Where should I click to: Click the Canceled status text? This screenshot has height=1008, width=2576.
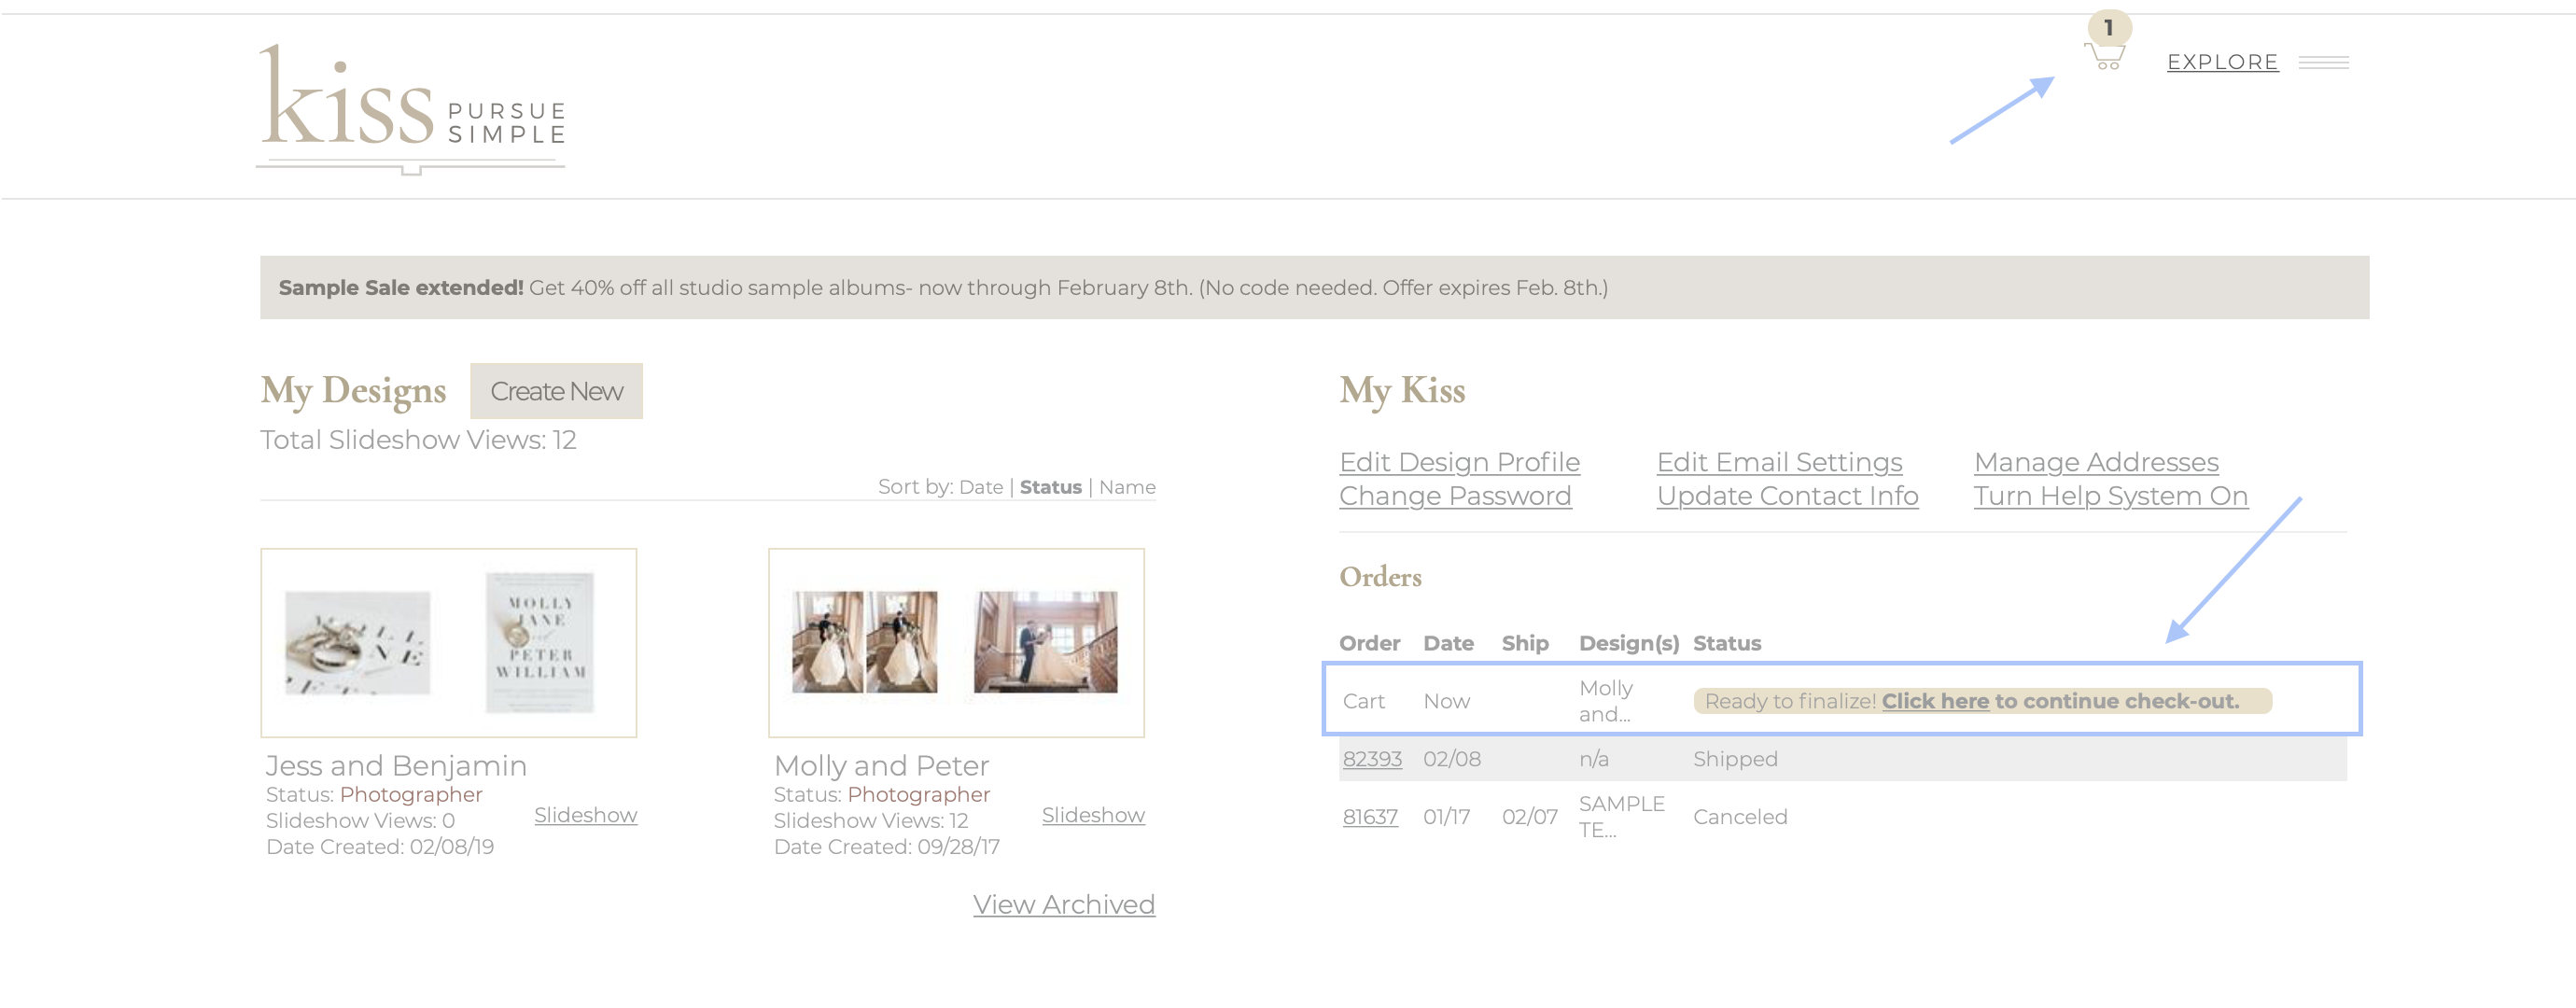click(x=1740, y=817)
